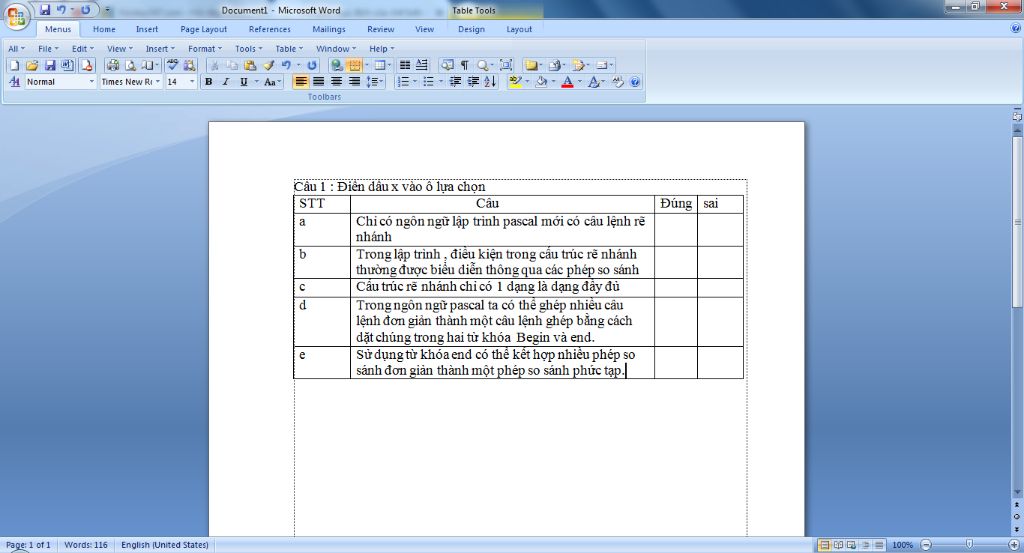Click the Zoom Out minus button
1024x553 pixels.
click(x=925, y=545)
